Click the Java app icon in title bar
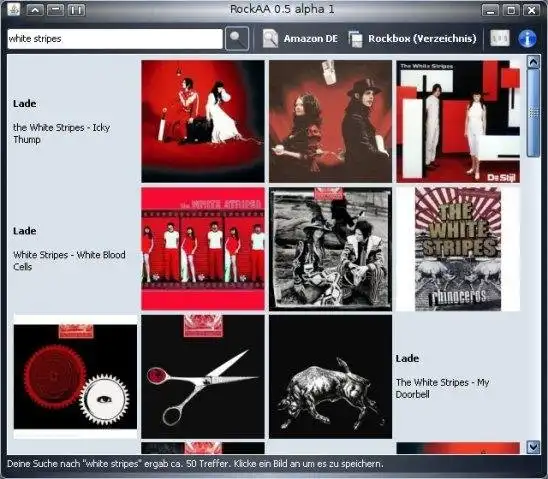The image size is (548, 479). click(14, 9)
